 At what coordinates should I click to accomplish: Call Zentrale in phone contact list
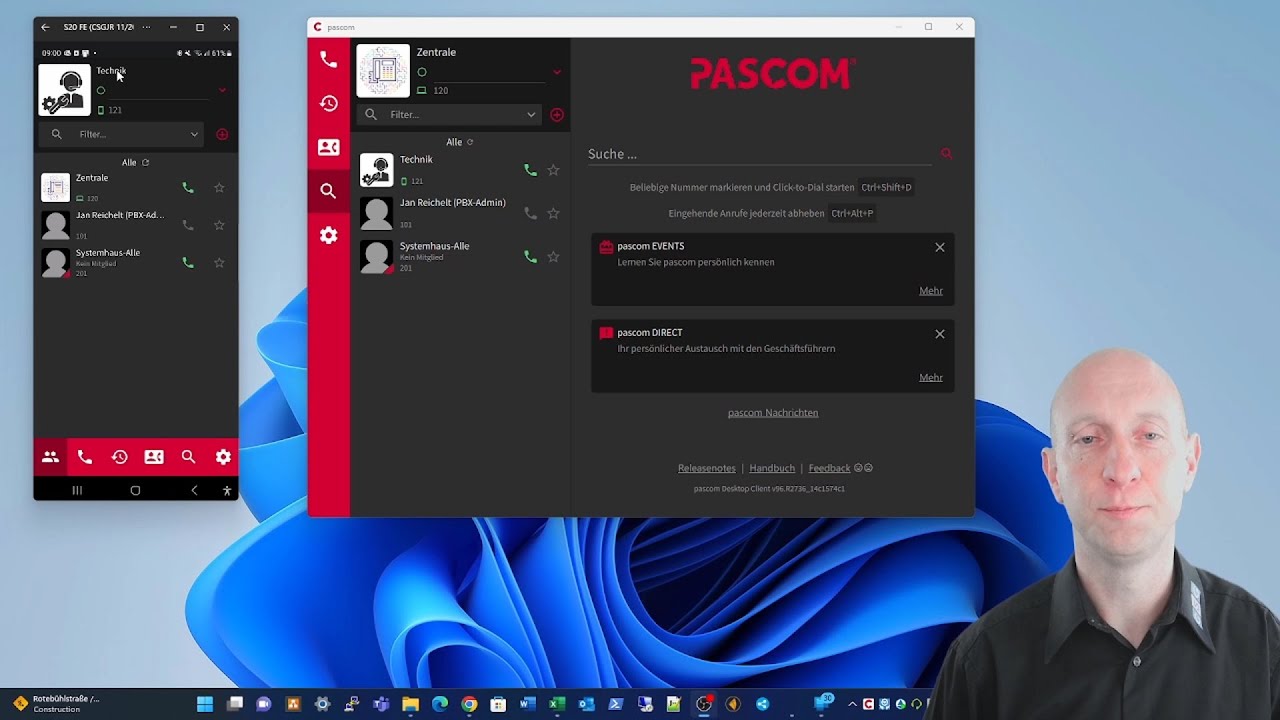(x=188, y=188)
